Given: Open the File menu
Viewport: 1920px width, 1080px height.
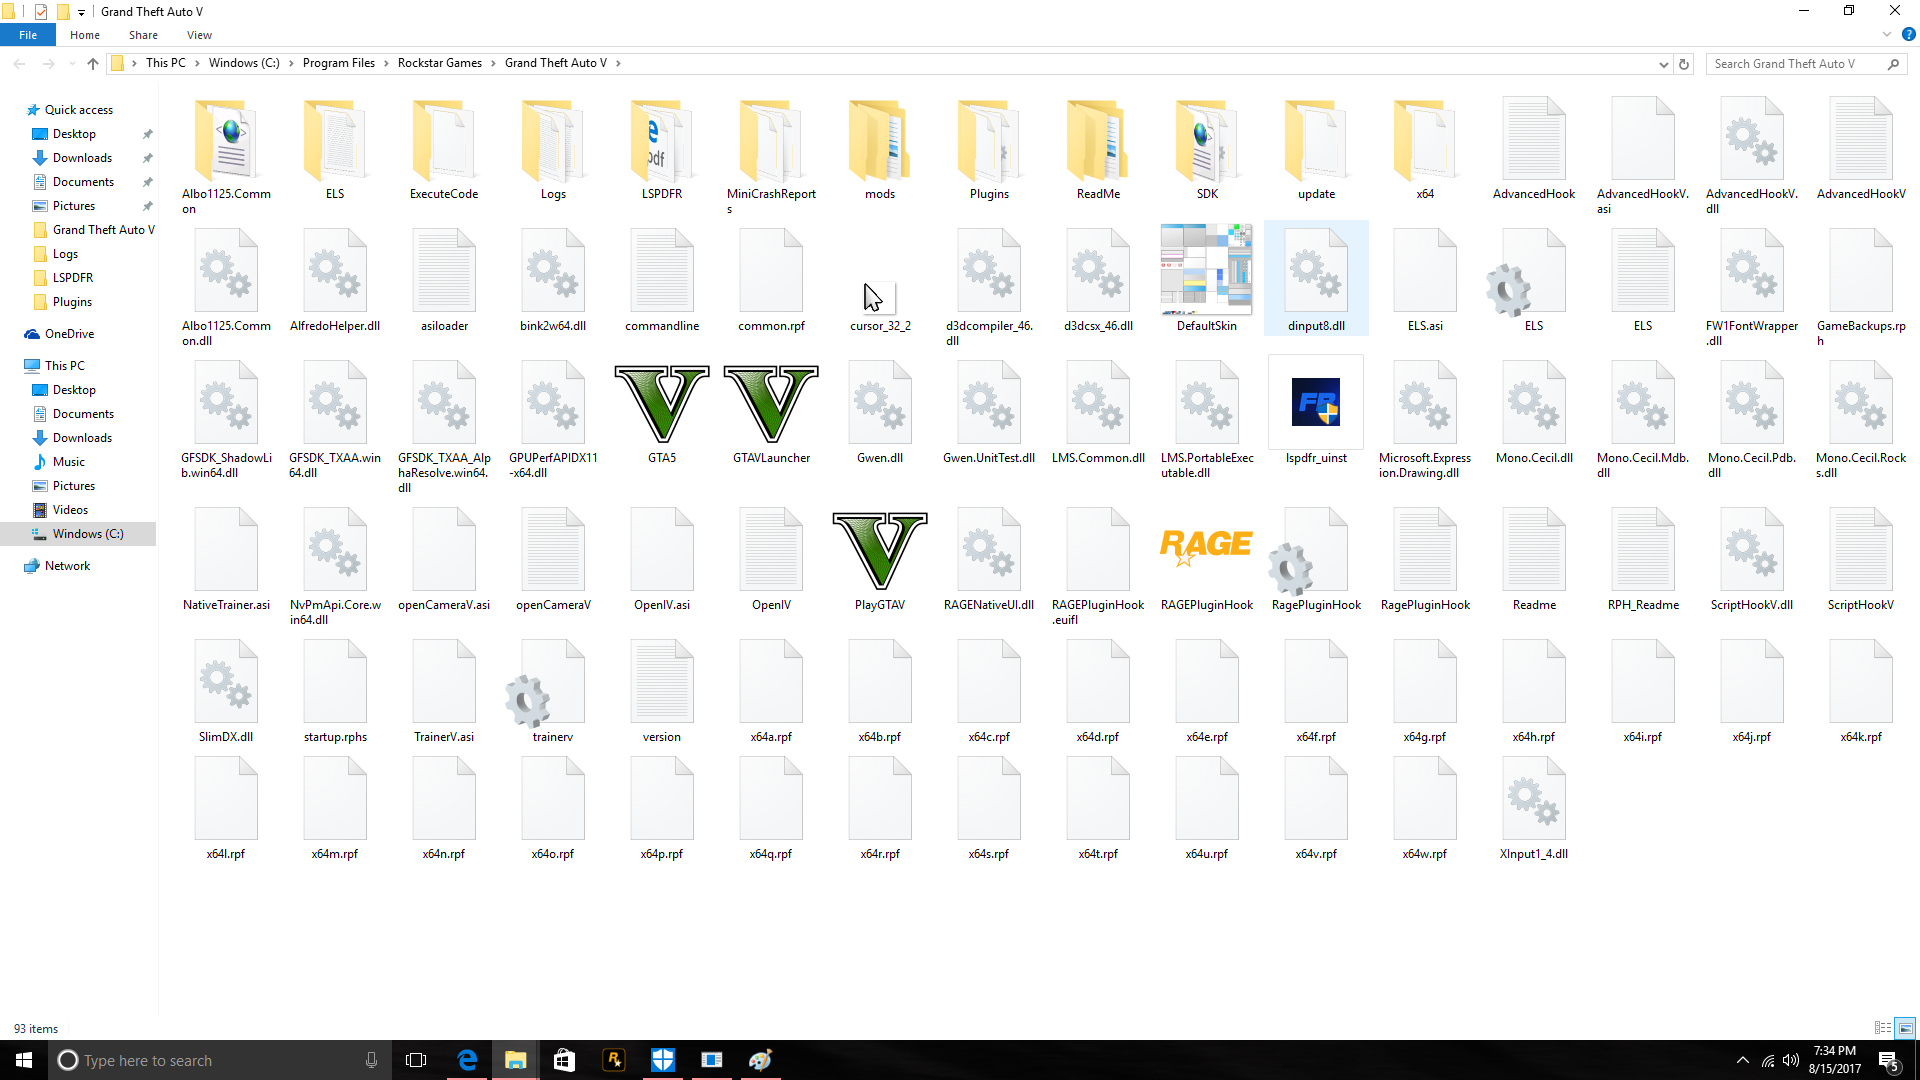Looking at the screenshot, I should click(x=28, y=35).
